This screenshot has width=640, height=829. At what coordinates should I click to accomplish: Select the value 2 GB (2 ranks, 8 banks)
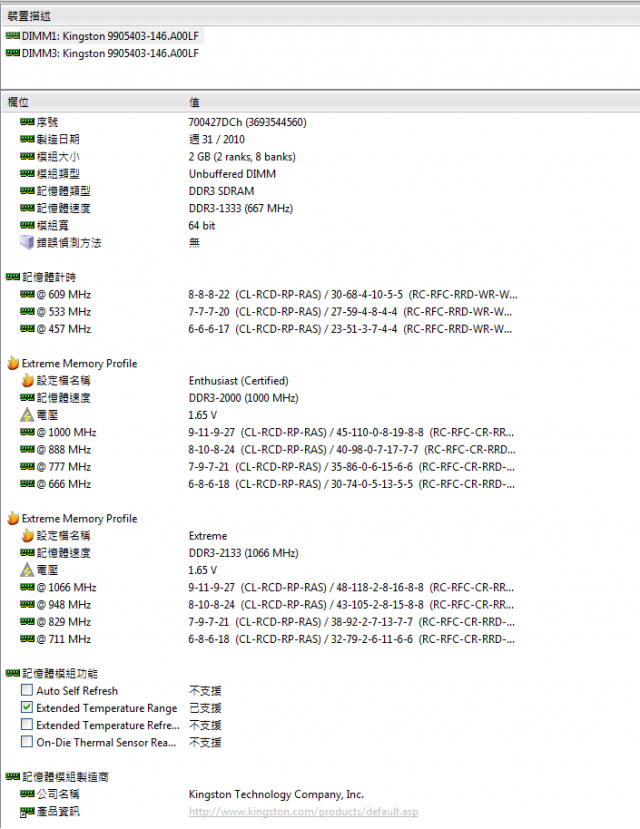click(x=242, y=156)
